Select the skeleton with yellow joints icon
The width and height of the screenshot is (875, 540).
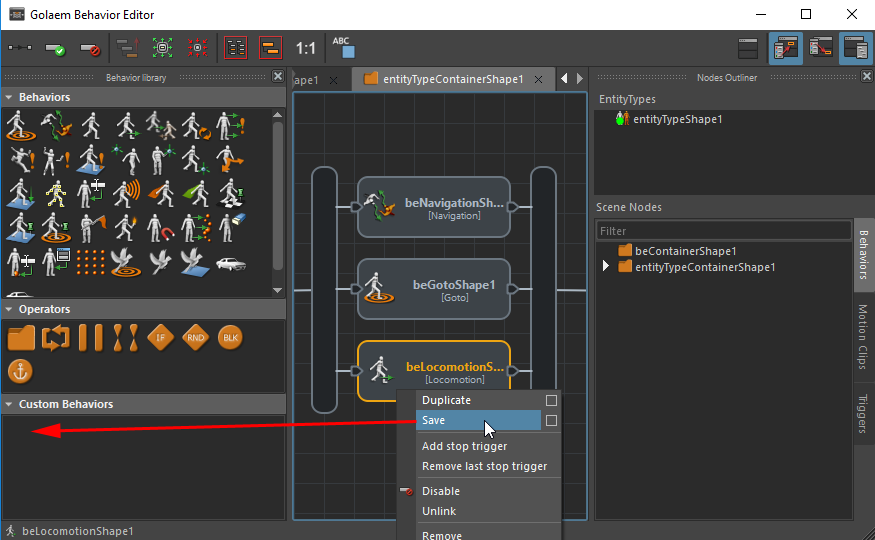point(56,194)
